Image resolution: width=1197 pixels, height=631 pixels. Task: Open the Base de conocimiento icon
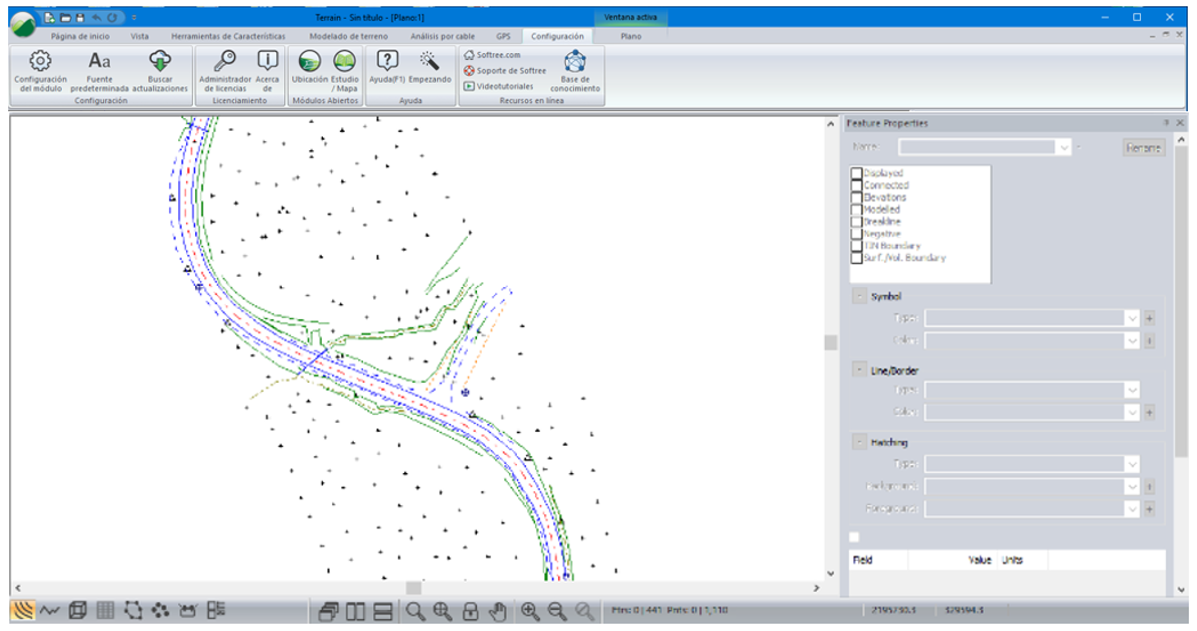[x=575, y=61]
